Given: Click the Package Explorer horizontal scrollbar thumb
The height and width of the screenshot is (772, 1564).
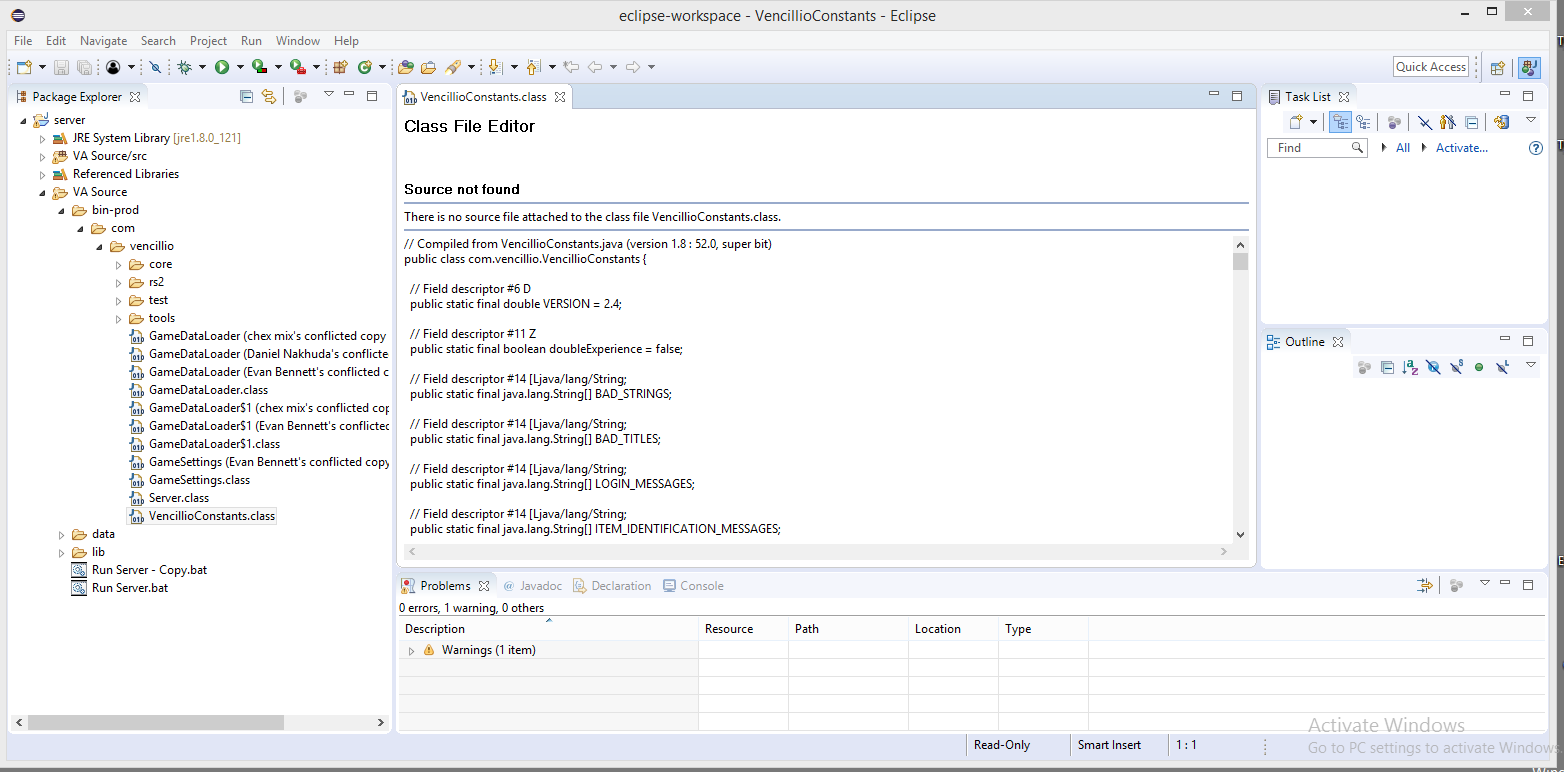Looking at the screenshot, I should coord(156,722).
